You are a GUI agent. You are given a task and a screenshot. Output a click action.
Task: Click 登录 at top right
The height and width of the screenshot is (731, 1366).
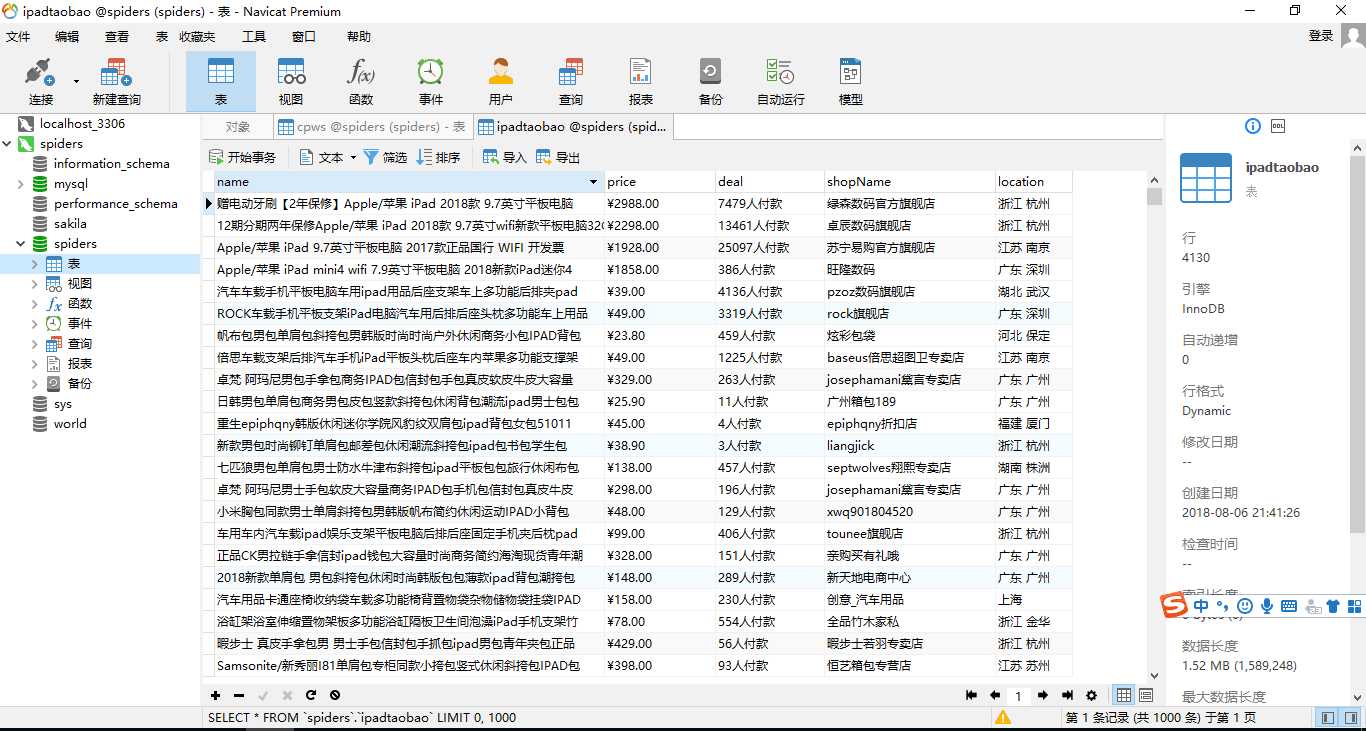coord(1321,36)
